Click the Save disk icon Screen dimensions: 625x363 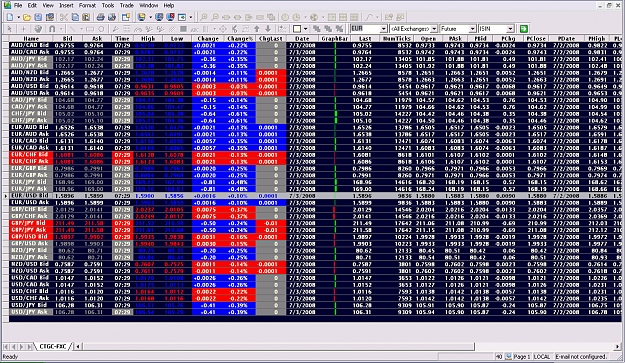38,17
